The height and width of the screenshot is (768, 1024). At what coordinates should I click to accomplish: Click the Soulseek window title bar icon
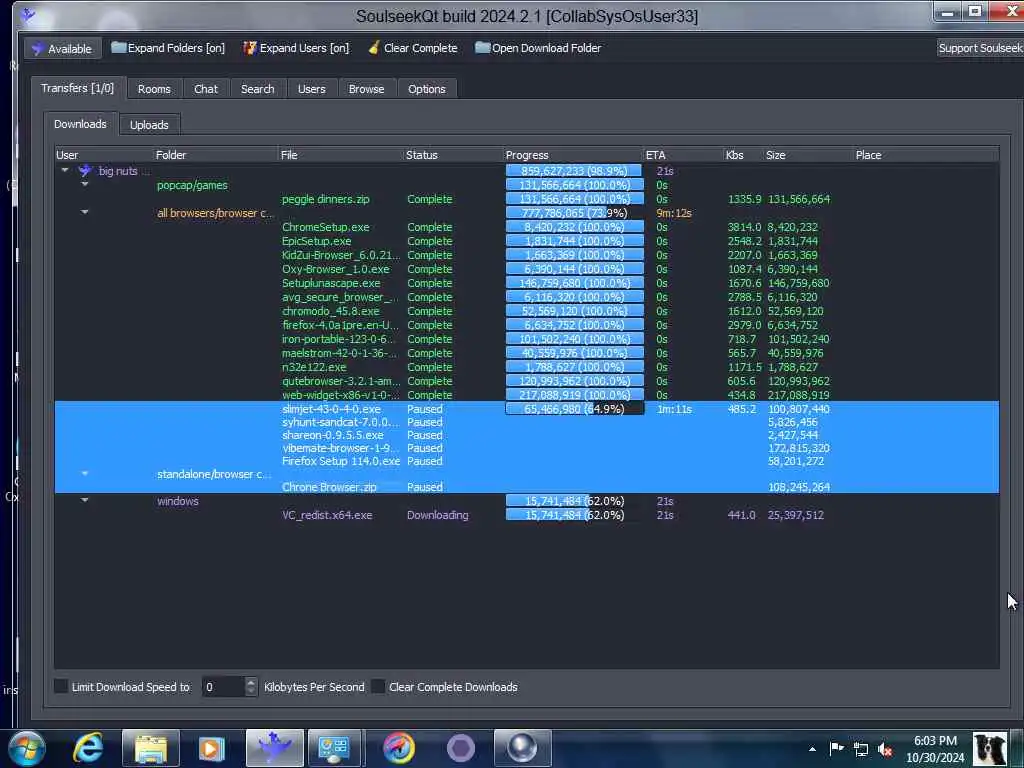pyautogui.click(x=27, y=14)
